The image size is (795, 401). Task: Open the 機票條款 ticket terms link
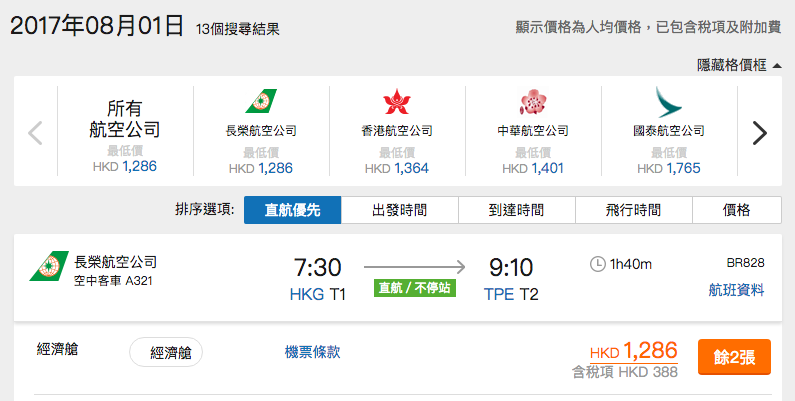(312, 352)
